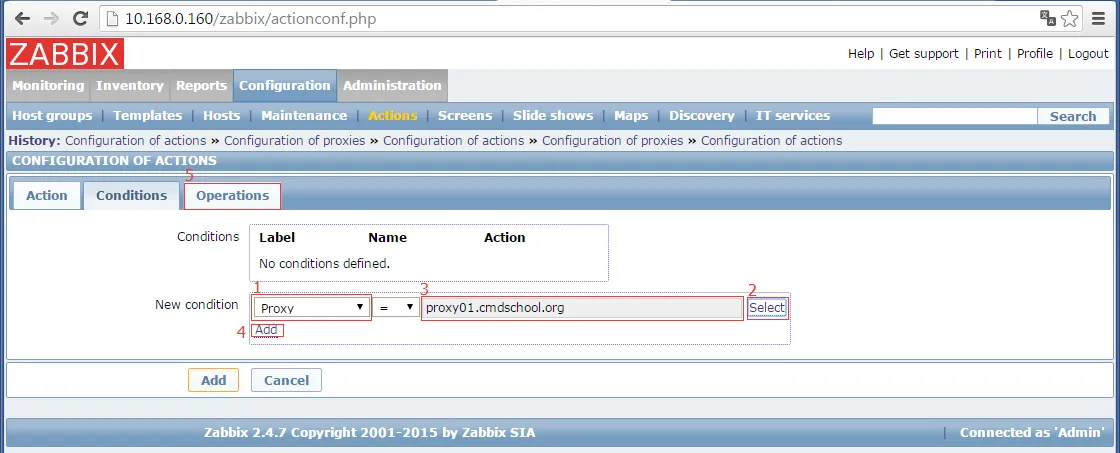Reload the page with refresh icon

click(x=81, y=19)
